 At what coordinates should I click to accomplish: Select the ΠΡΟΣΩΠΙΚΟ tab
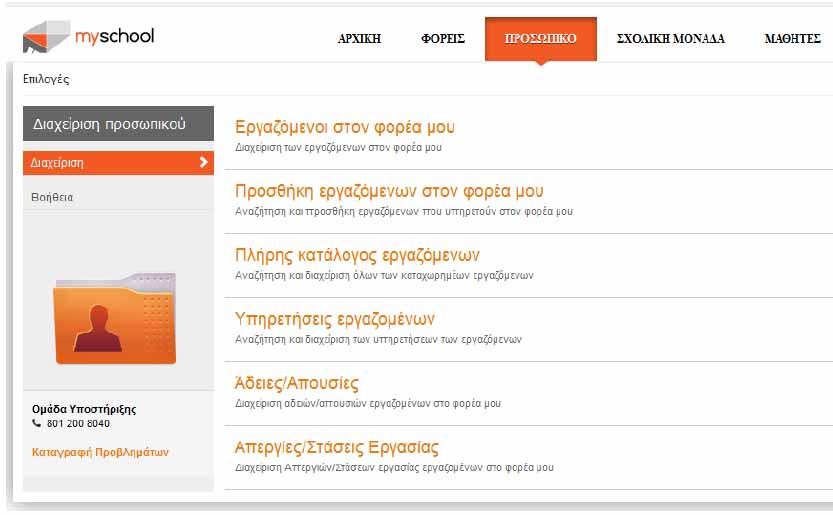540,40
